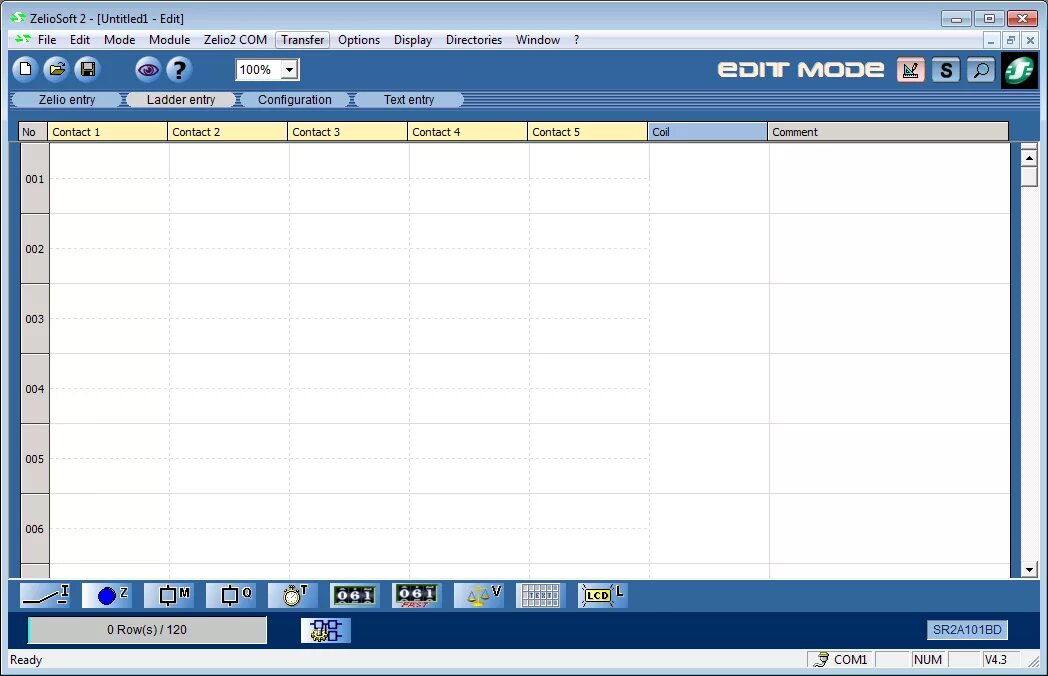
Task: Click Contact 3 column header
Action: pos(348,132)
